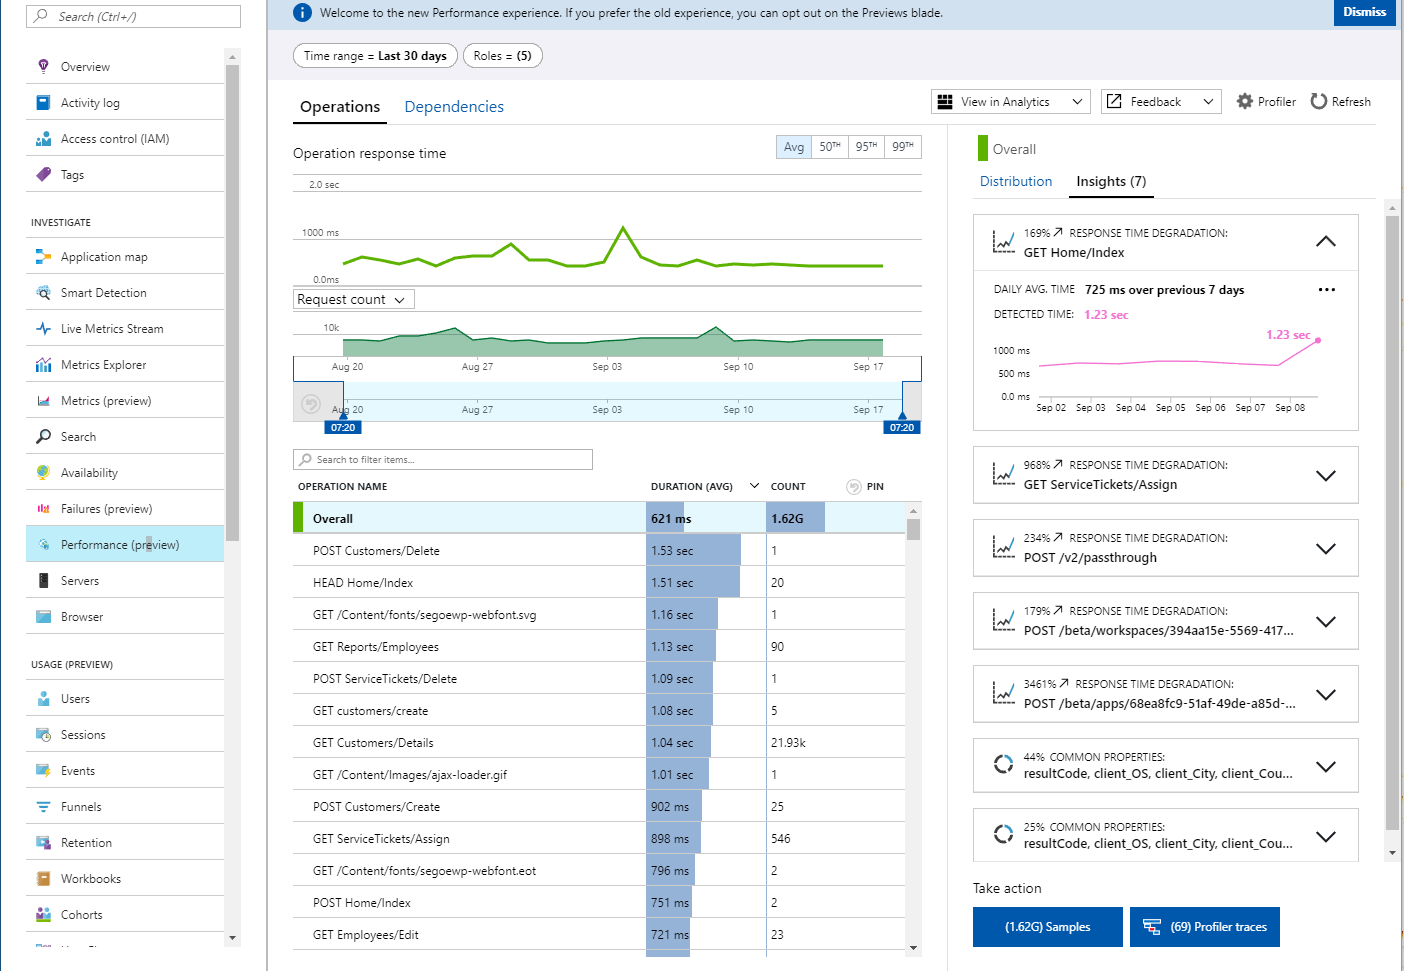The image size is (1404, 971).
Task: Click the Profiler gear icon
Action: (x=1245, y=101)
